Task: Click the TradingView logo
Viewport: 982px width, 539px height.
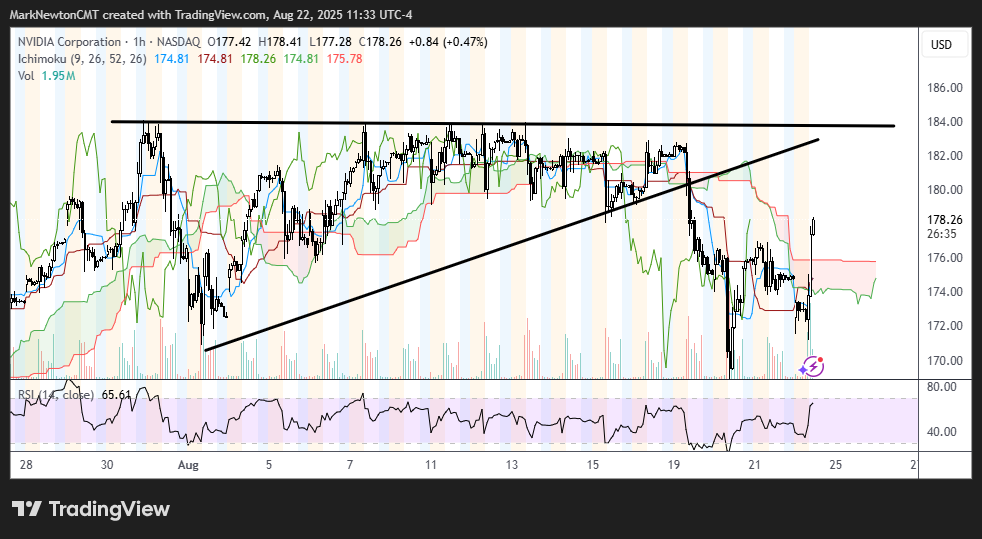Action: tap(91, 509)
